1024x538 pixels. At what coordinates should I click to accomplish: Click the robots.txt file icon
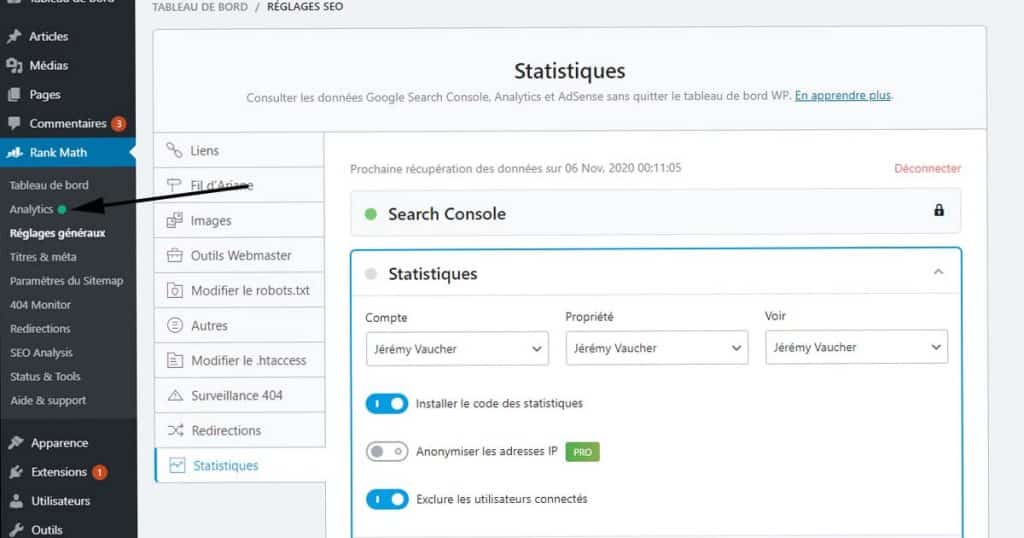coord(175,291)
